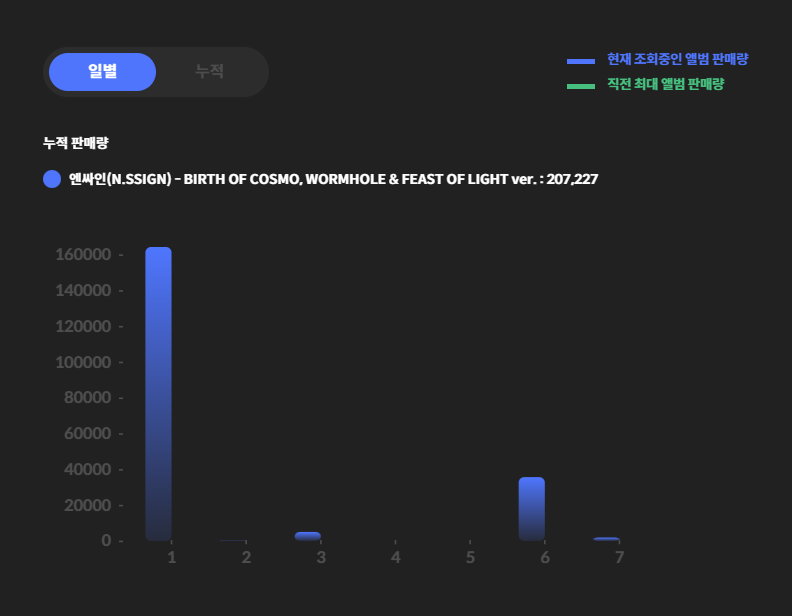
Task: Click the 100000 y-axis label
Action: click(83, 362)
